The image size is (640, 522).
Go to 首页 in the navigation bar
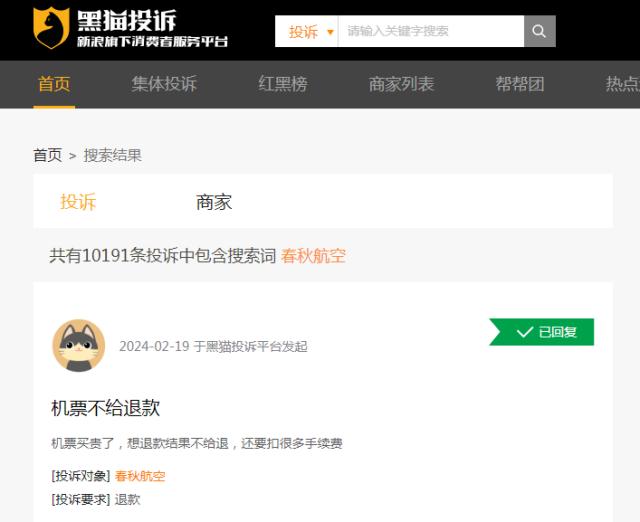click(54, 84)
